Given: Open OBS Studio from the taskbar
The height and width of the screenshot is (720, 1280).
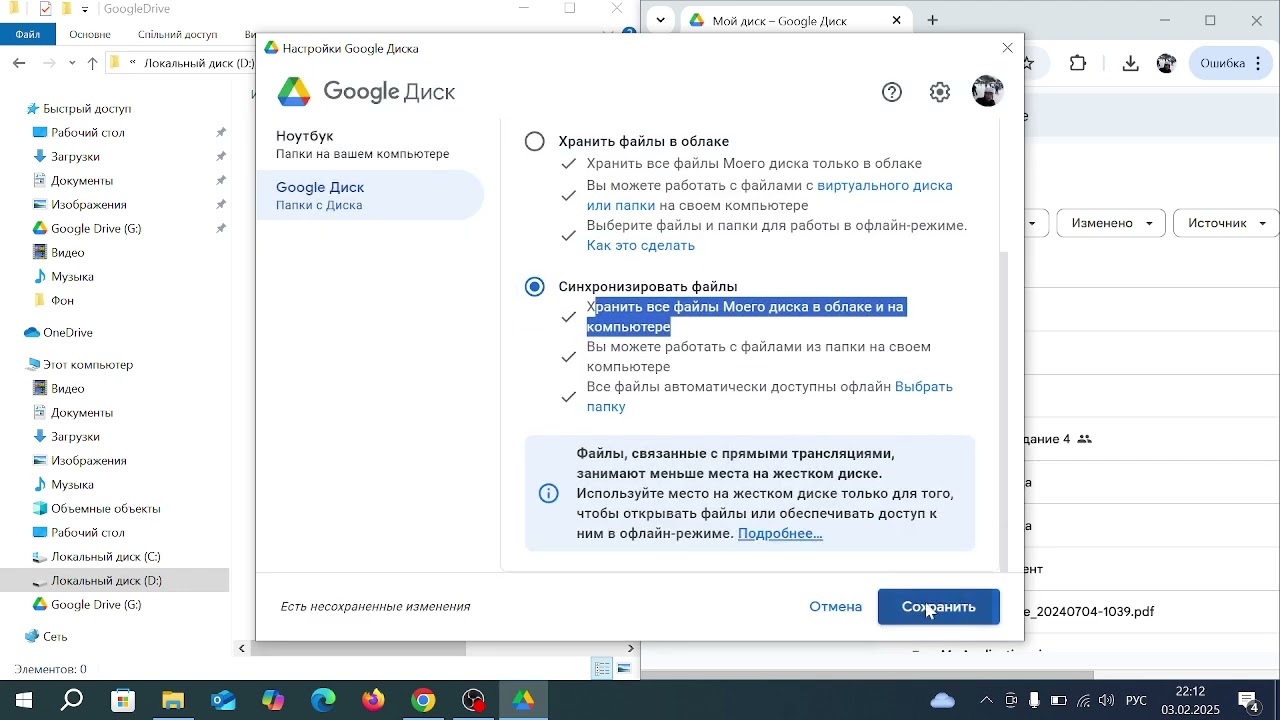Looking at the screenshot, I should tap(474, 701).
